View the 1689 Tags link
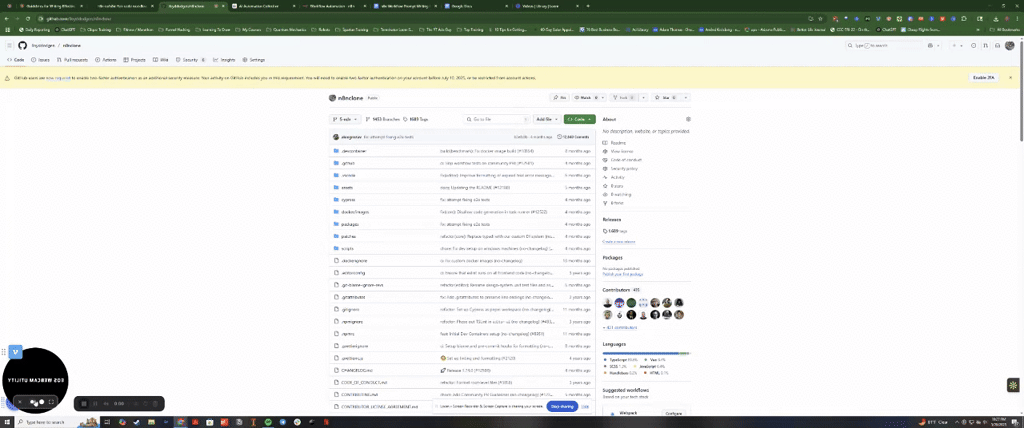 click(x=415, y=120)
